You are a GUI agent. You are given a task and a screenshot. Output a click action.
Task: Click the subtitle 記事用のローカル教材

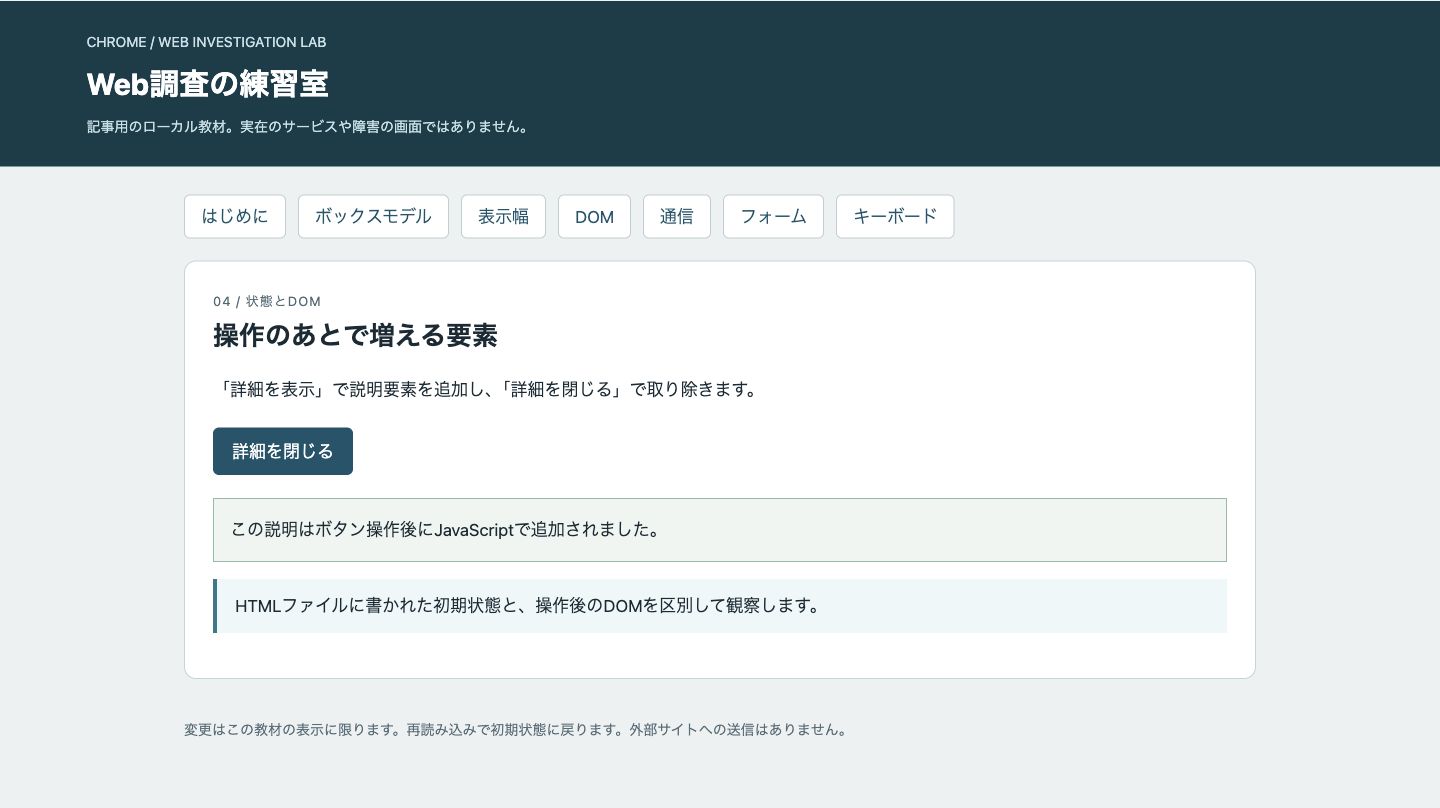pyautogui.click(x=307, y=127)
